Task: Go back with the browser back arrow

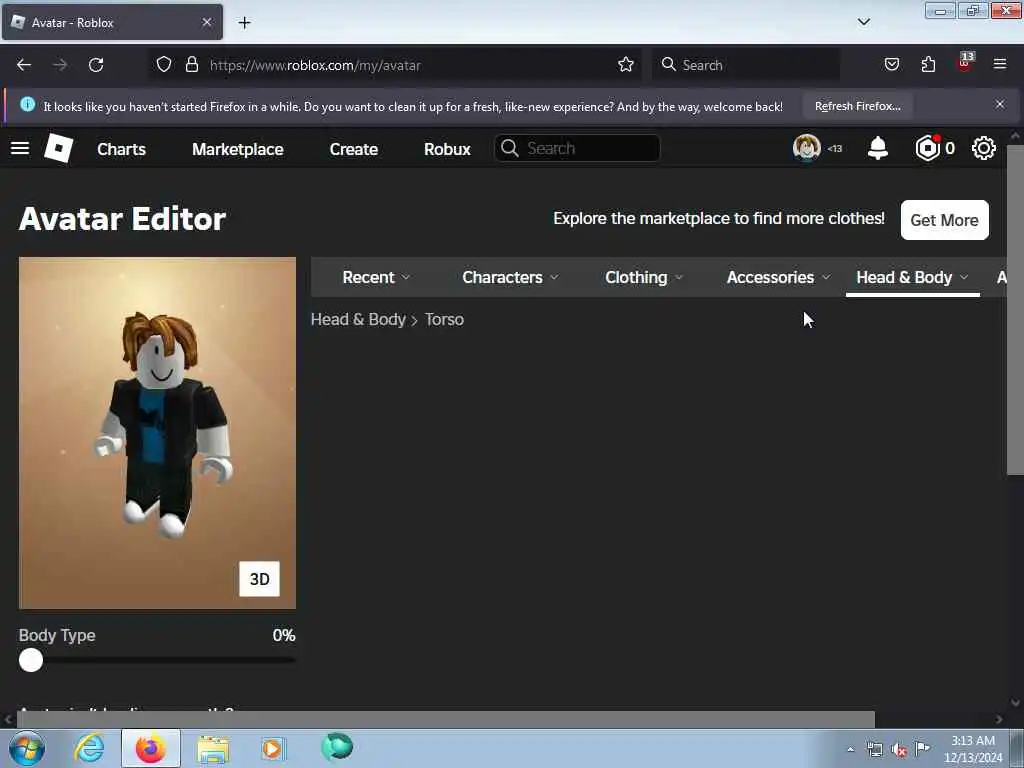Action: point(24,65)
